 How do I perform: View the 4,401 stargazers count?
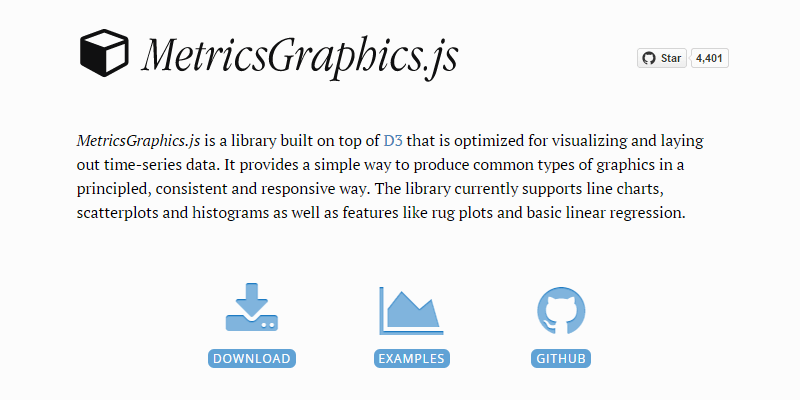[x=709, y=58]
